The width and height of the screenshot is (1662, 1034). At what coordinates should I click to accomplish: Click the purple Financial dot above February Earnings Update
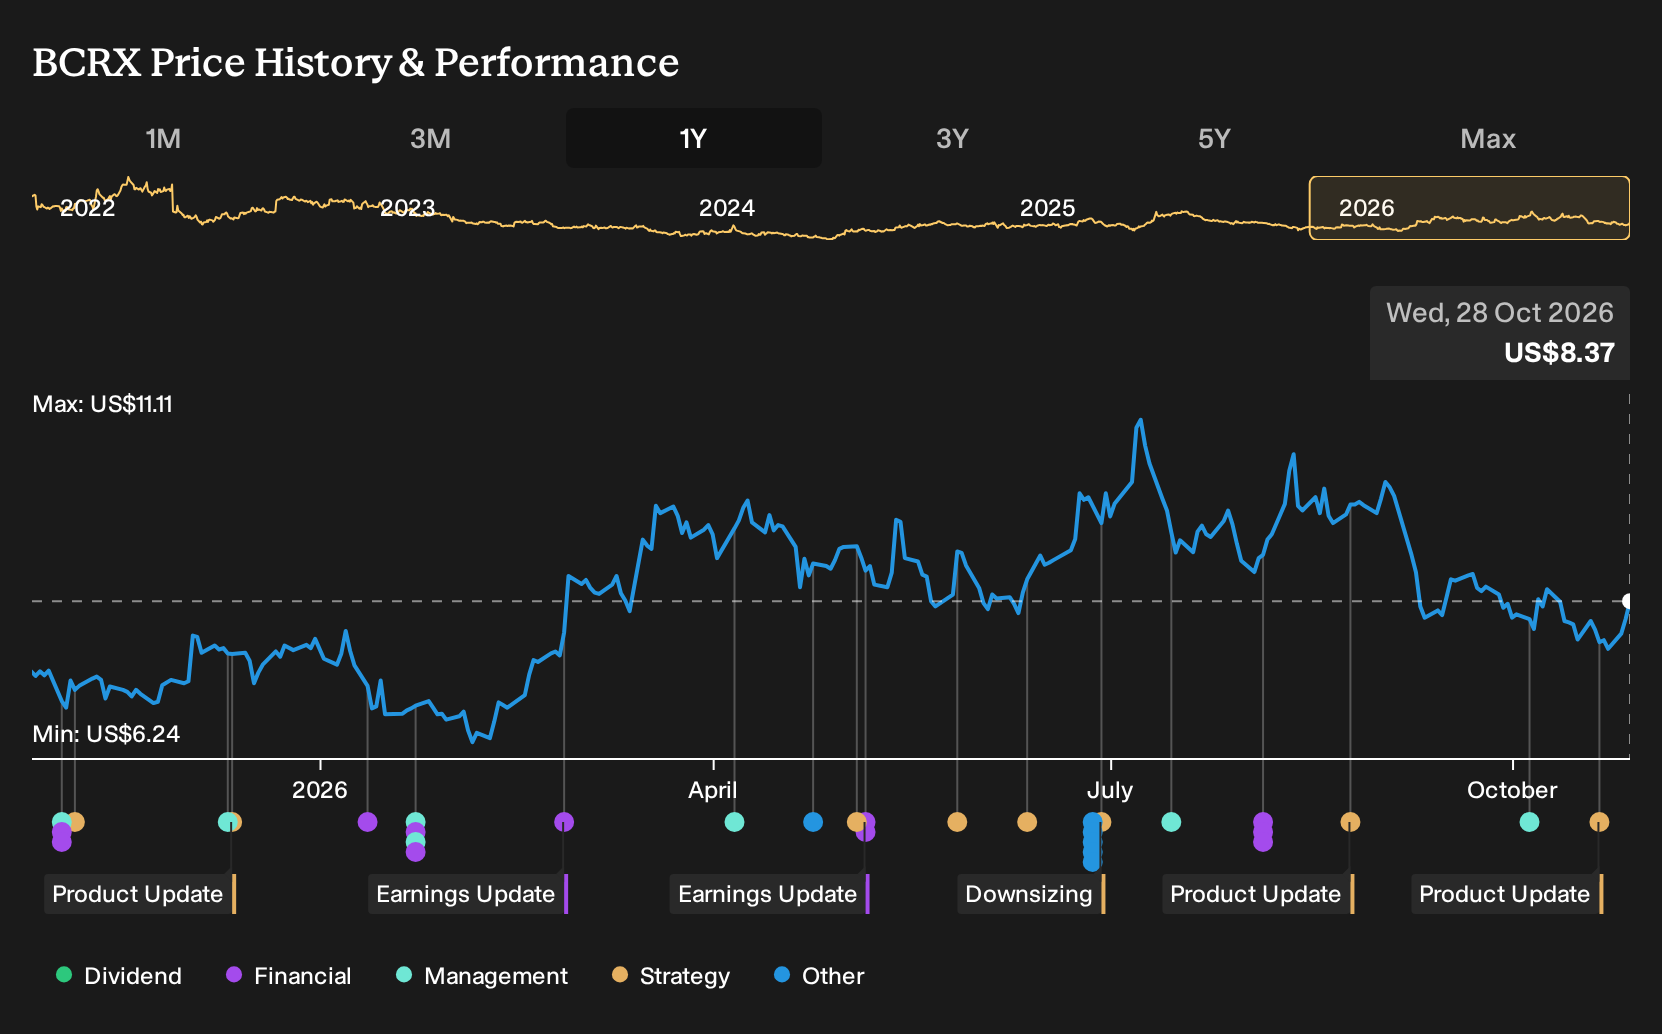coord(564,822)
